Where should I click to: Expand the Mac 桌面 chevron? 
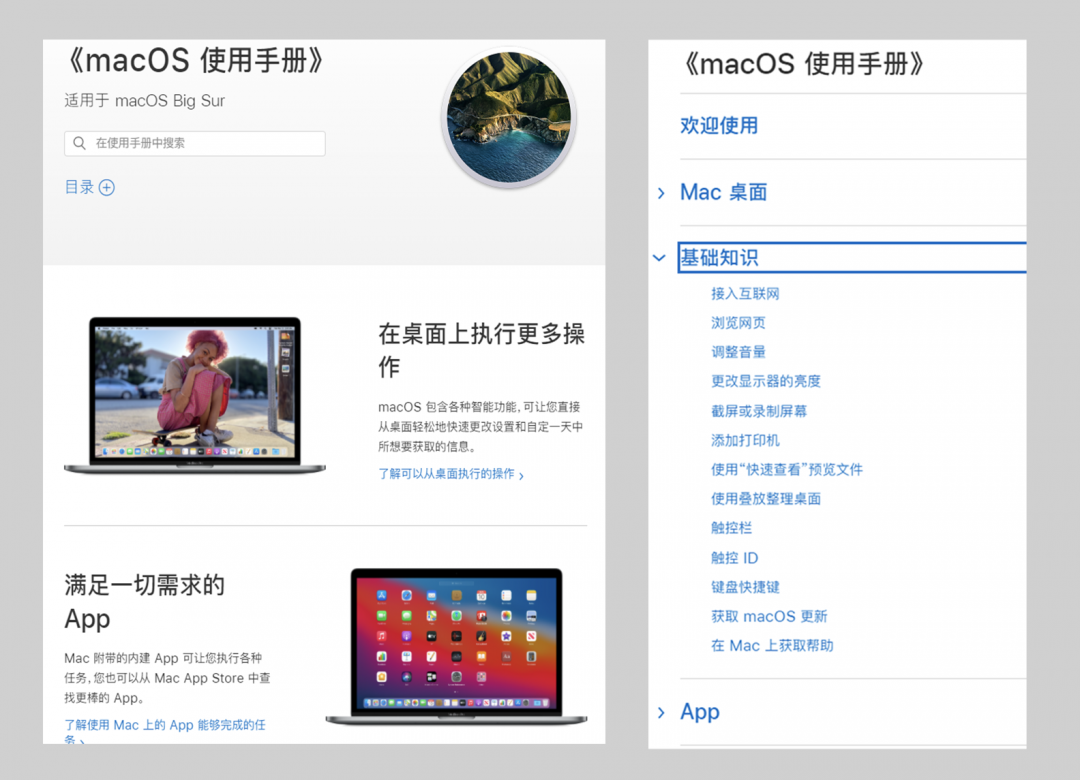click(x=661, y=193)
